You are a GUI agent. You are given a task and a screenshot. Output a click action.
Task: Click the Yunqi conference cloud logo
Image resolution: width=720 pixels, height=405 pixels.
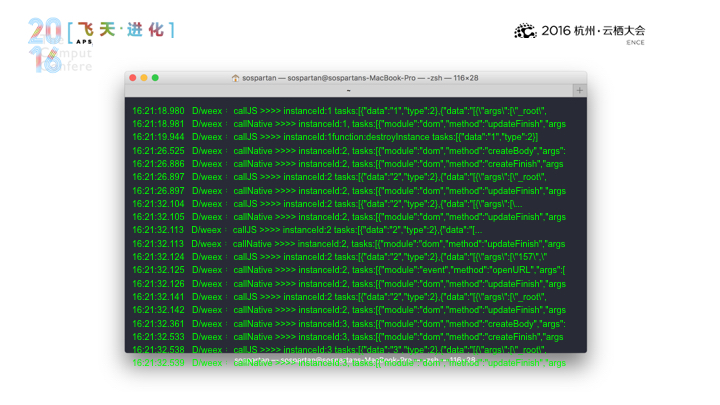pos(525,31)
